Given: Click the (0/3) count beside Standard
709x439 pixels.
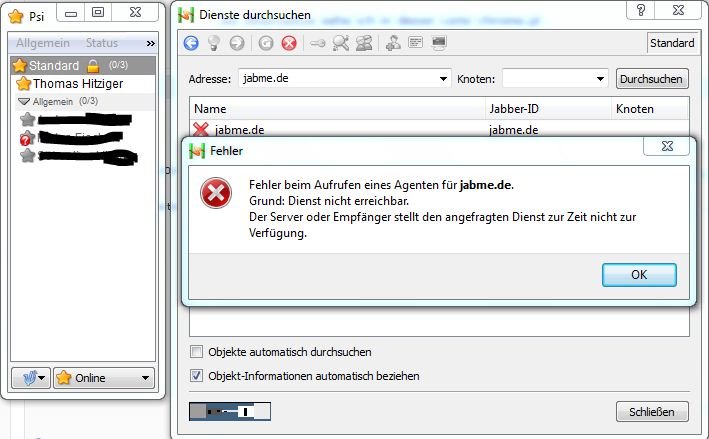Looking at the screenshot, I should tap(118, 65).
